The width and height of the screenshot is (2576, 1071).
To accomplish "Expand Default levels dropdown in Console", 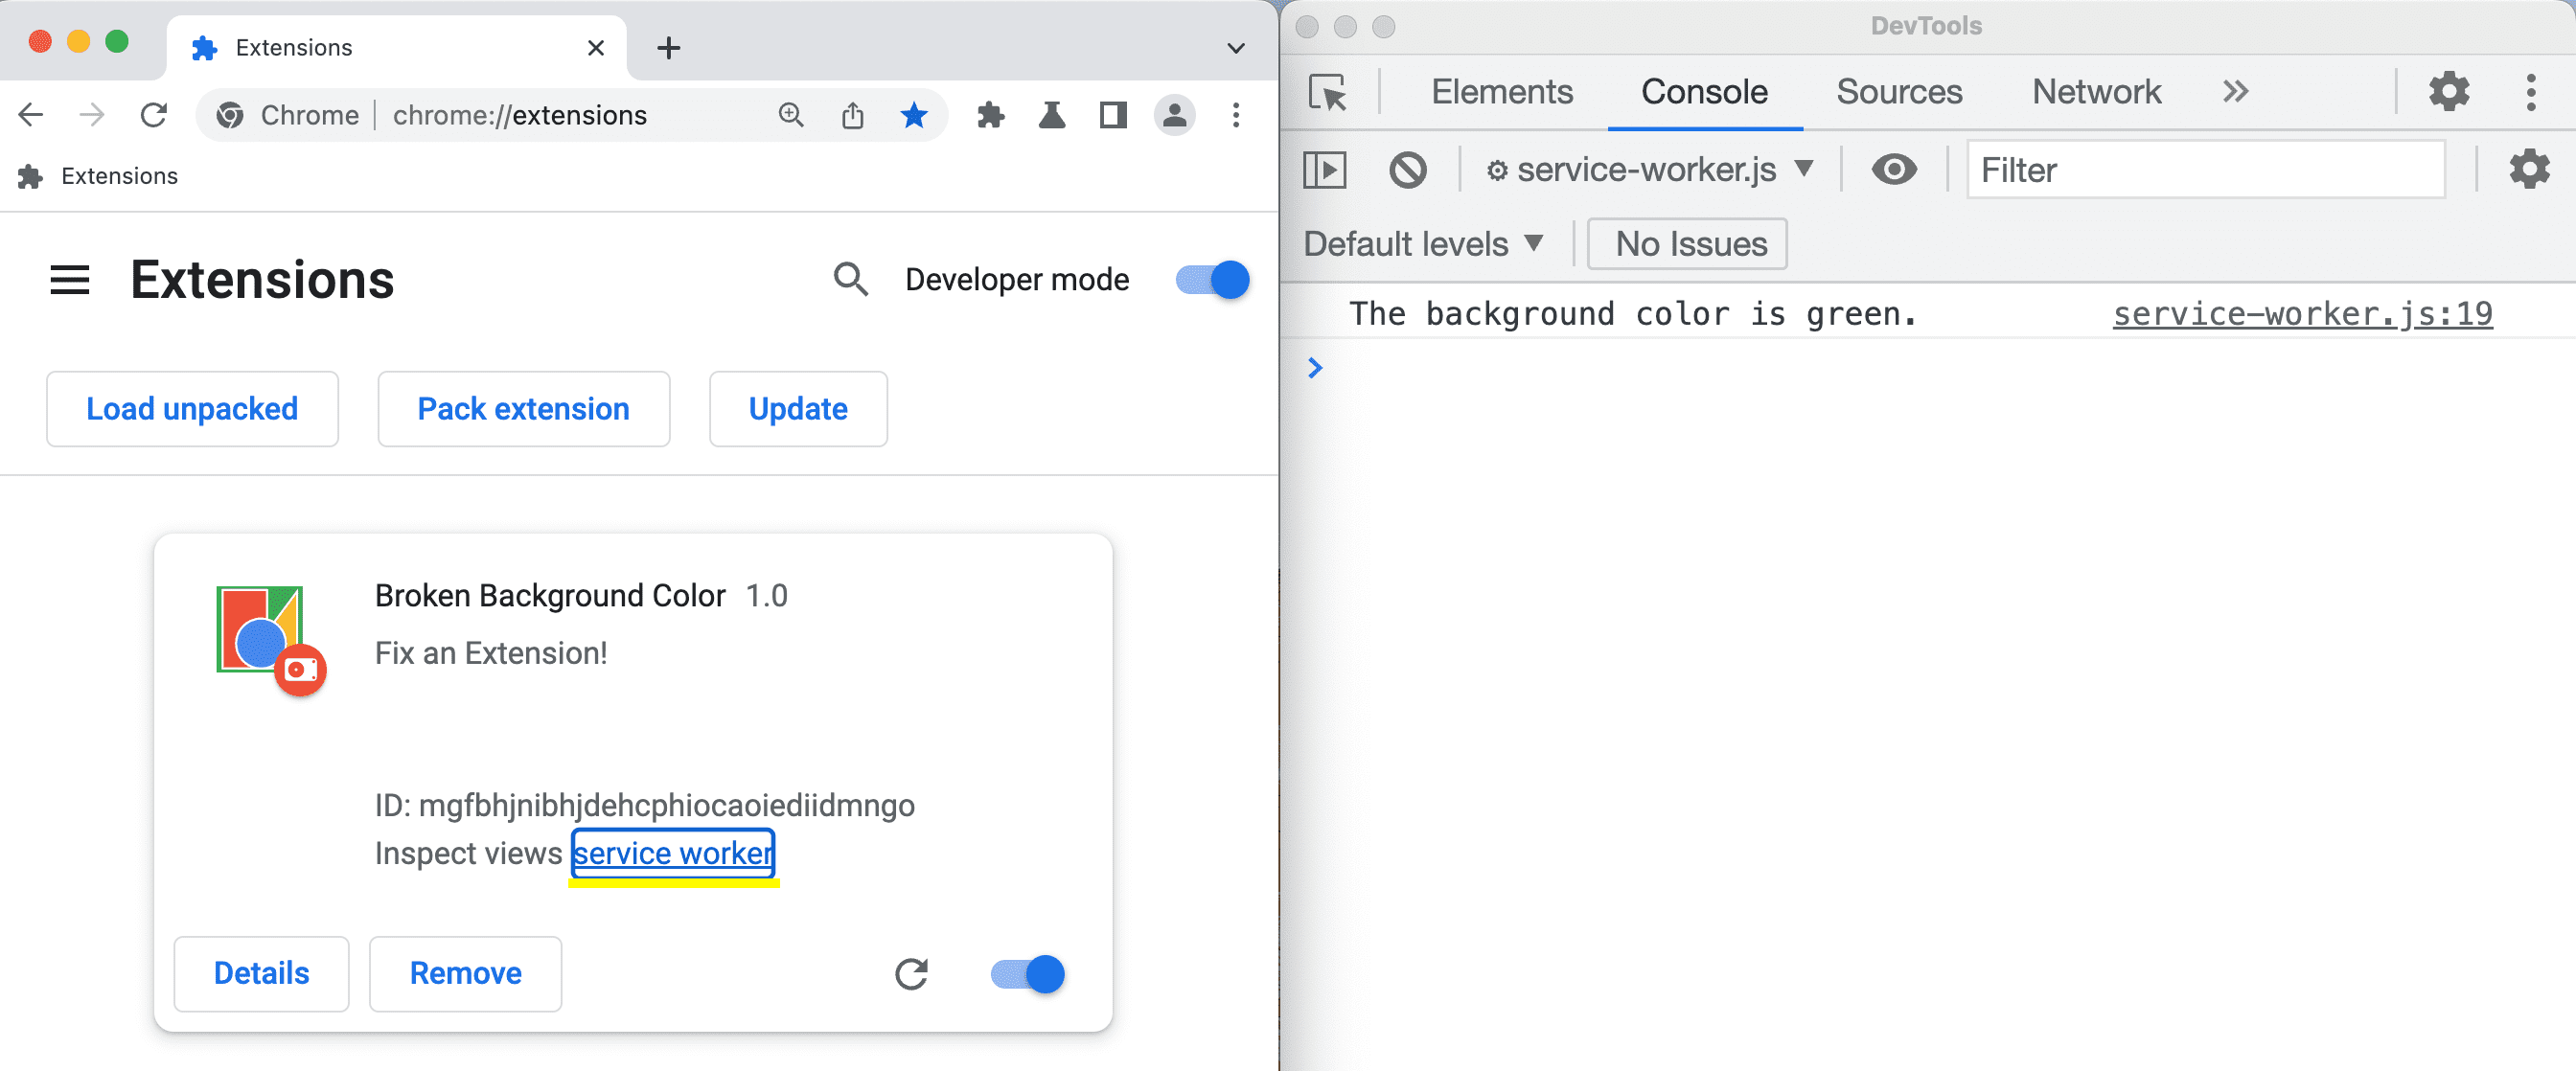I will pos(1423,243).
